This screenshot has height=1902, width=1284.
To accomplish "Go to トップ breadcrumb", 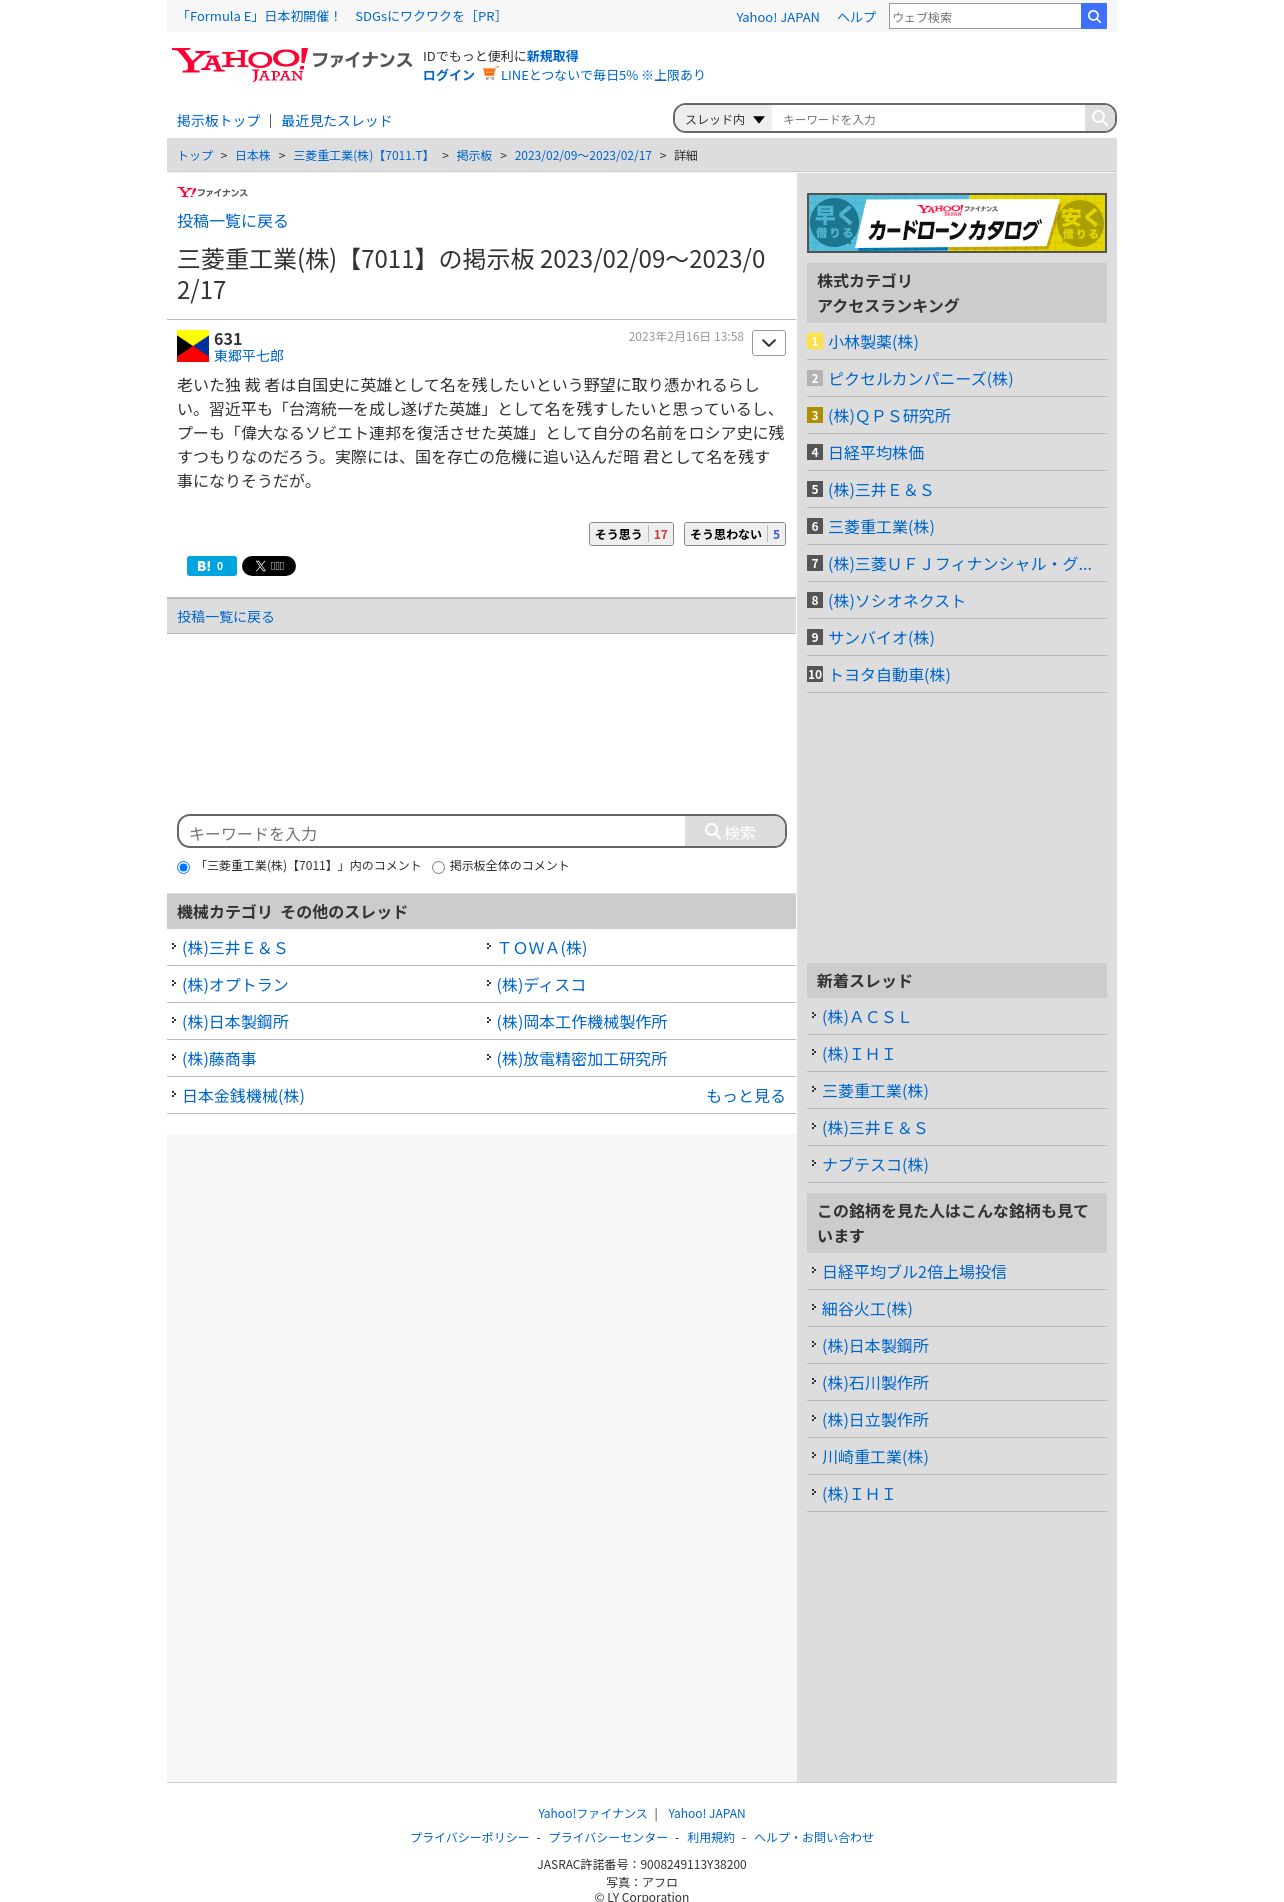I will 195,155.
